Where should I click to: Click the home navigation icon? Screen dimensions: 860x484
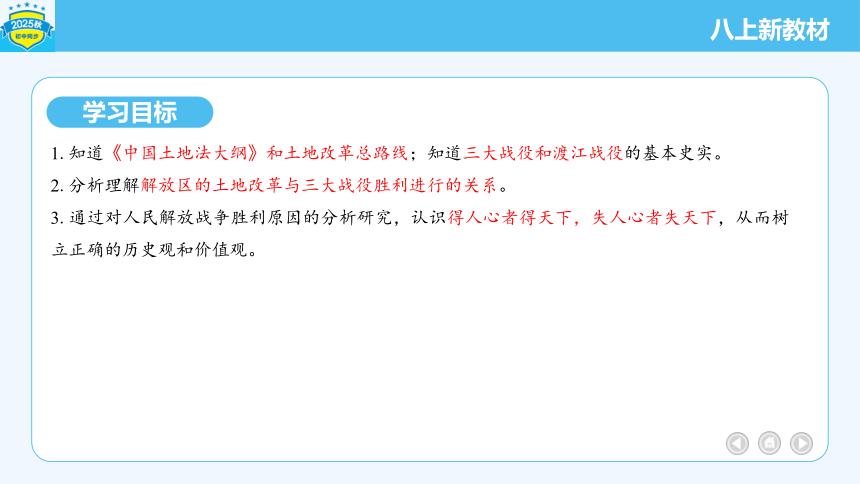pos(769,443)
